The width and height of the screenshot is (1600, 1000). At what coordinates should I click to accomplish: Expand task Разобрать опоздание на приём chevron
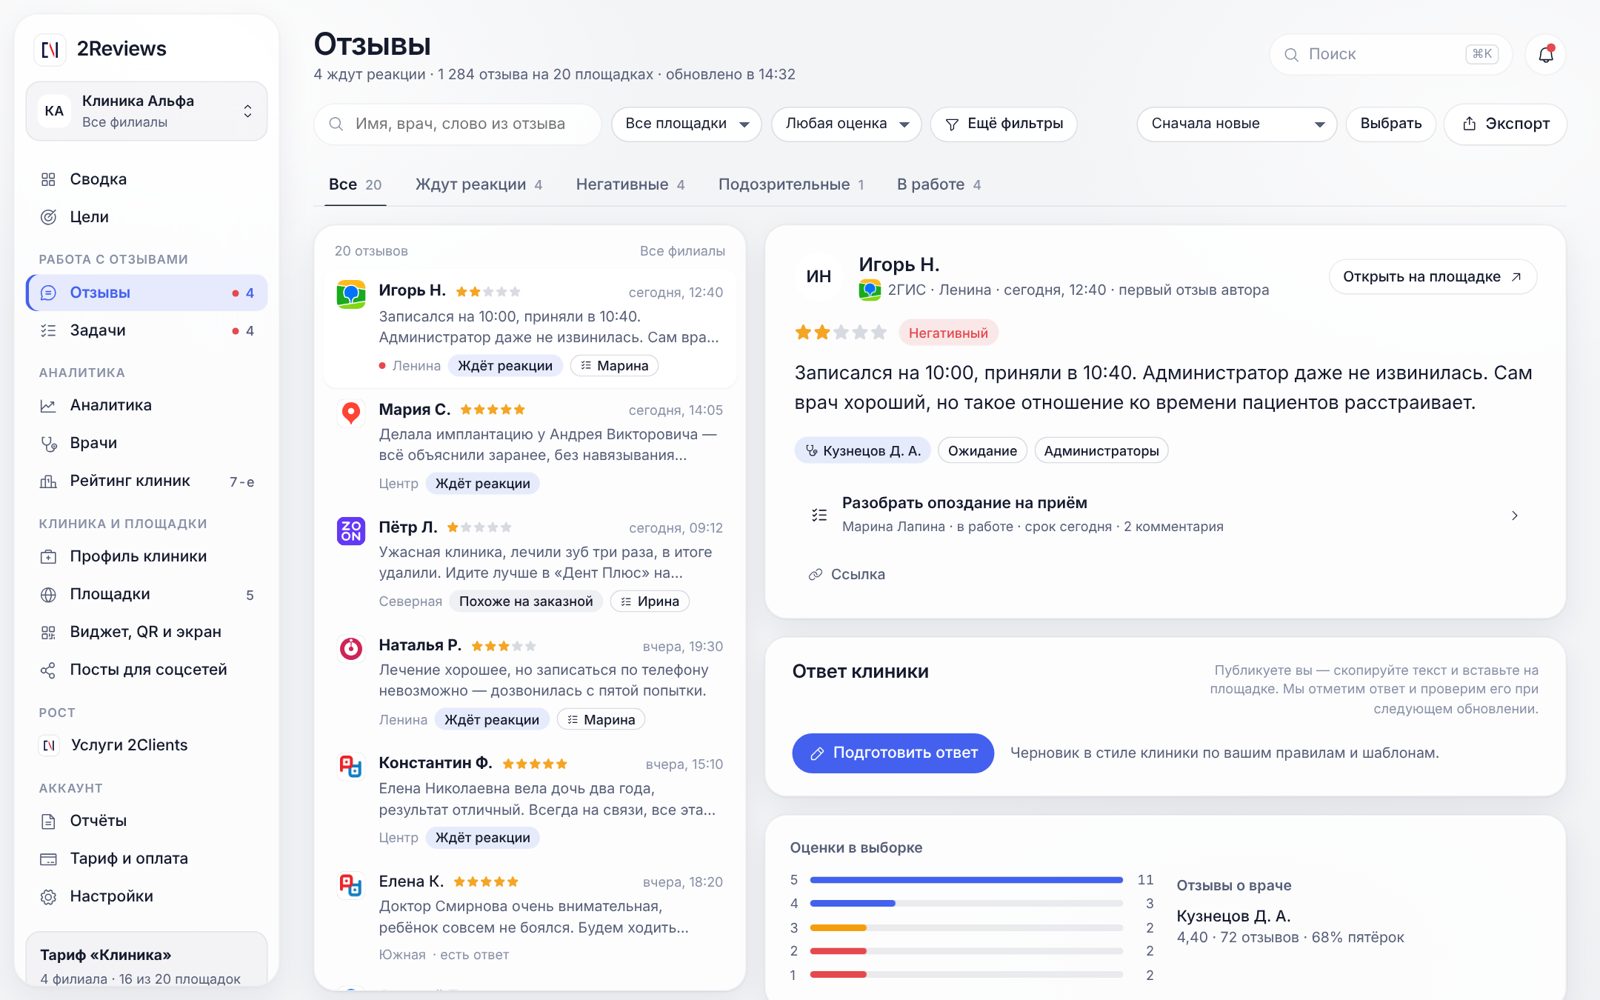pyautogui.click(x=1514, y=515)
